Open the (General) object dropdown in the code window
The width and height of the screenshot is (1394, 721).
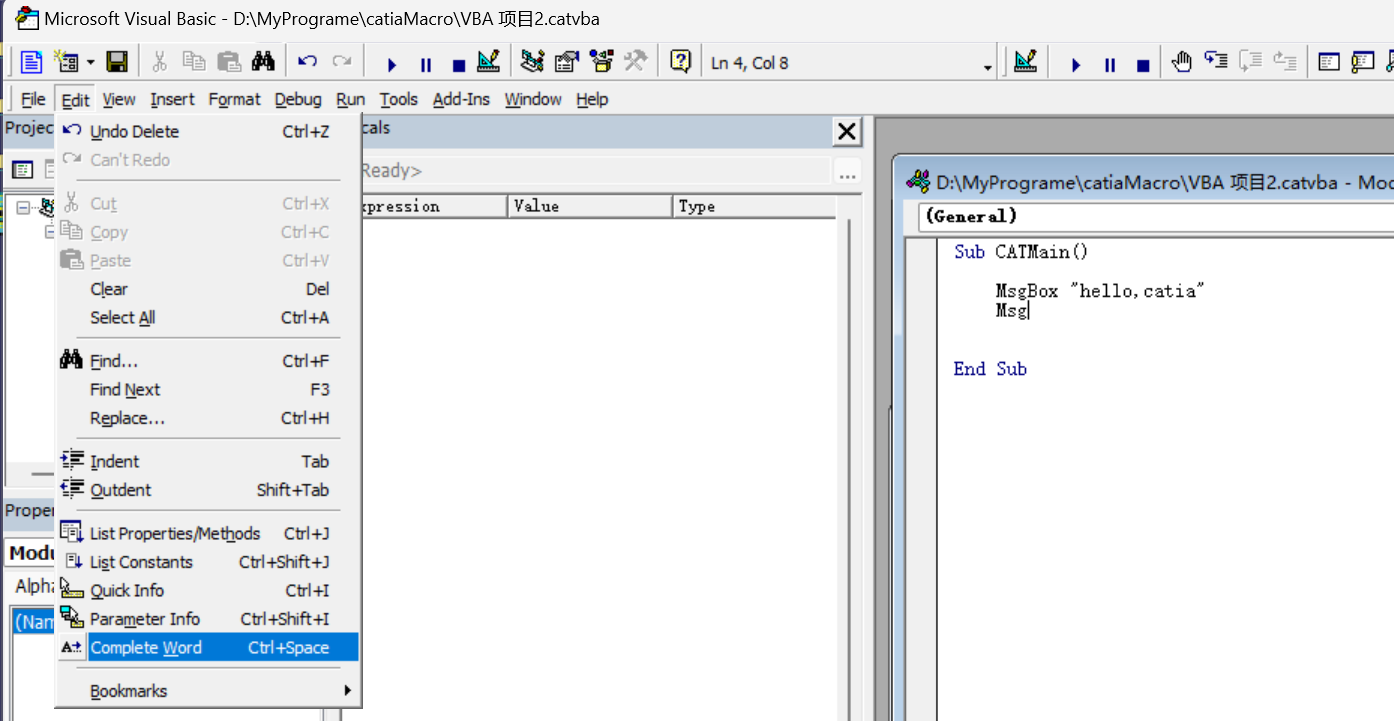click(1156, 216)
